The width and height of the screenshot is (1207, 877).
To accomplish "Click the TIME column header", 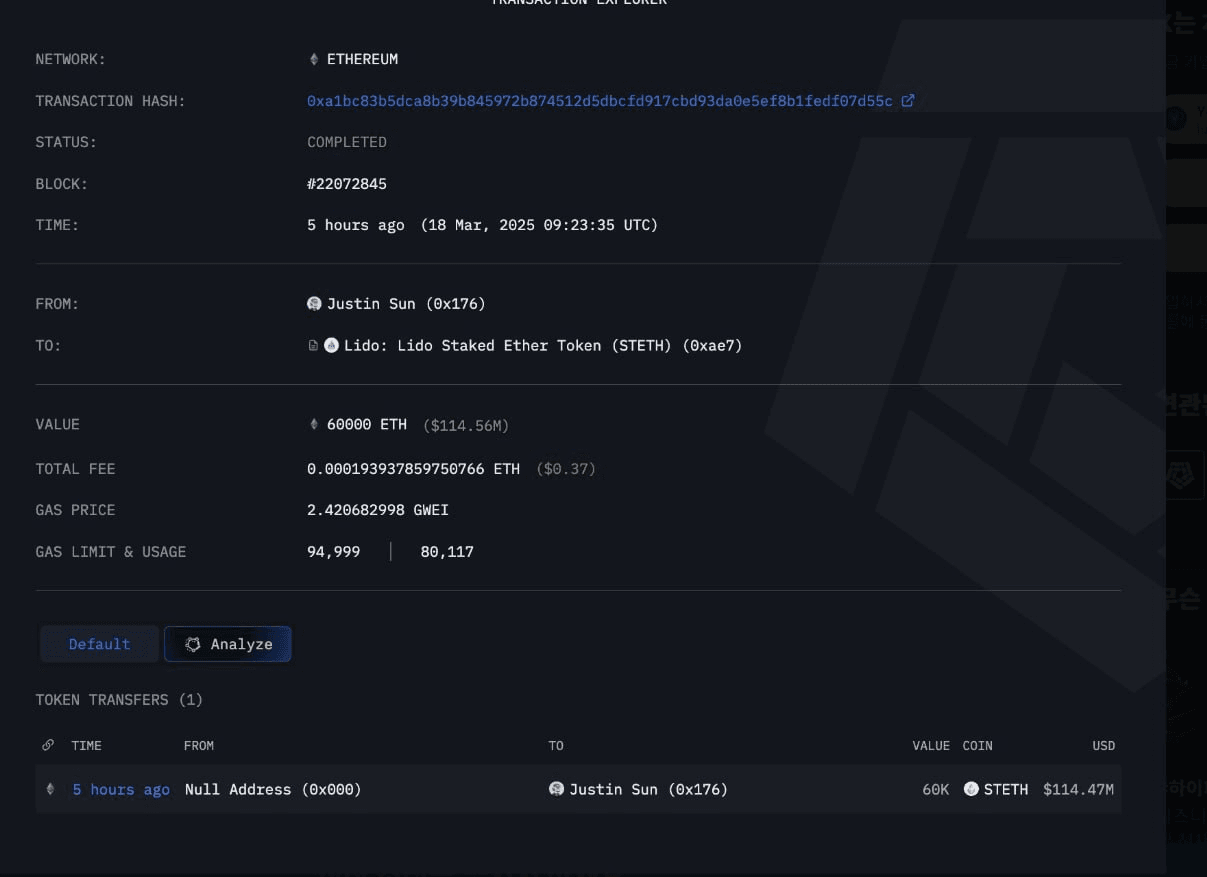I will click(86, 746).
